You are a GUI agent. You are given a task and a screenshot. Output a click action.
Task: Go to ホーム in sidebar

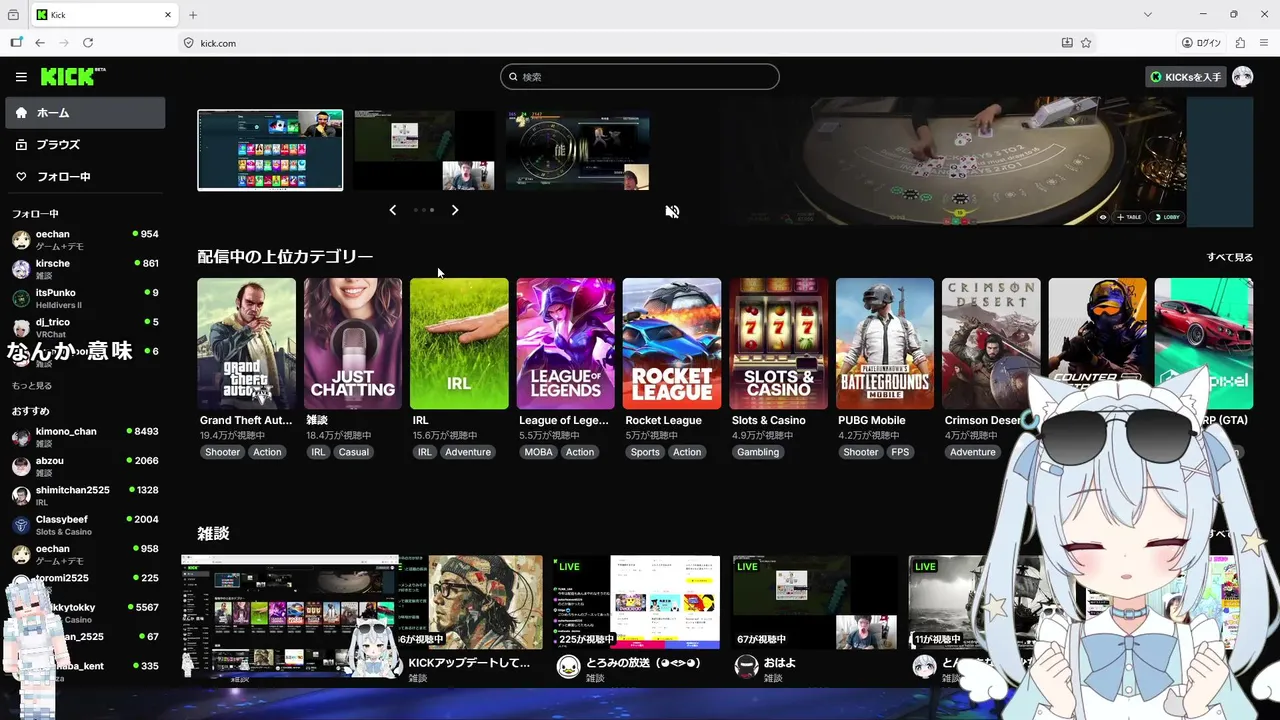[85, 113]
